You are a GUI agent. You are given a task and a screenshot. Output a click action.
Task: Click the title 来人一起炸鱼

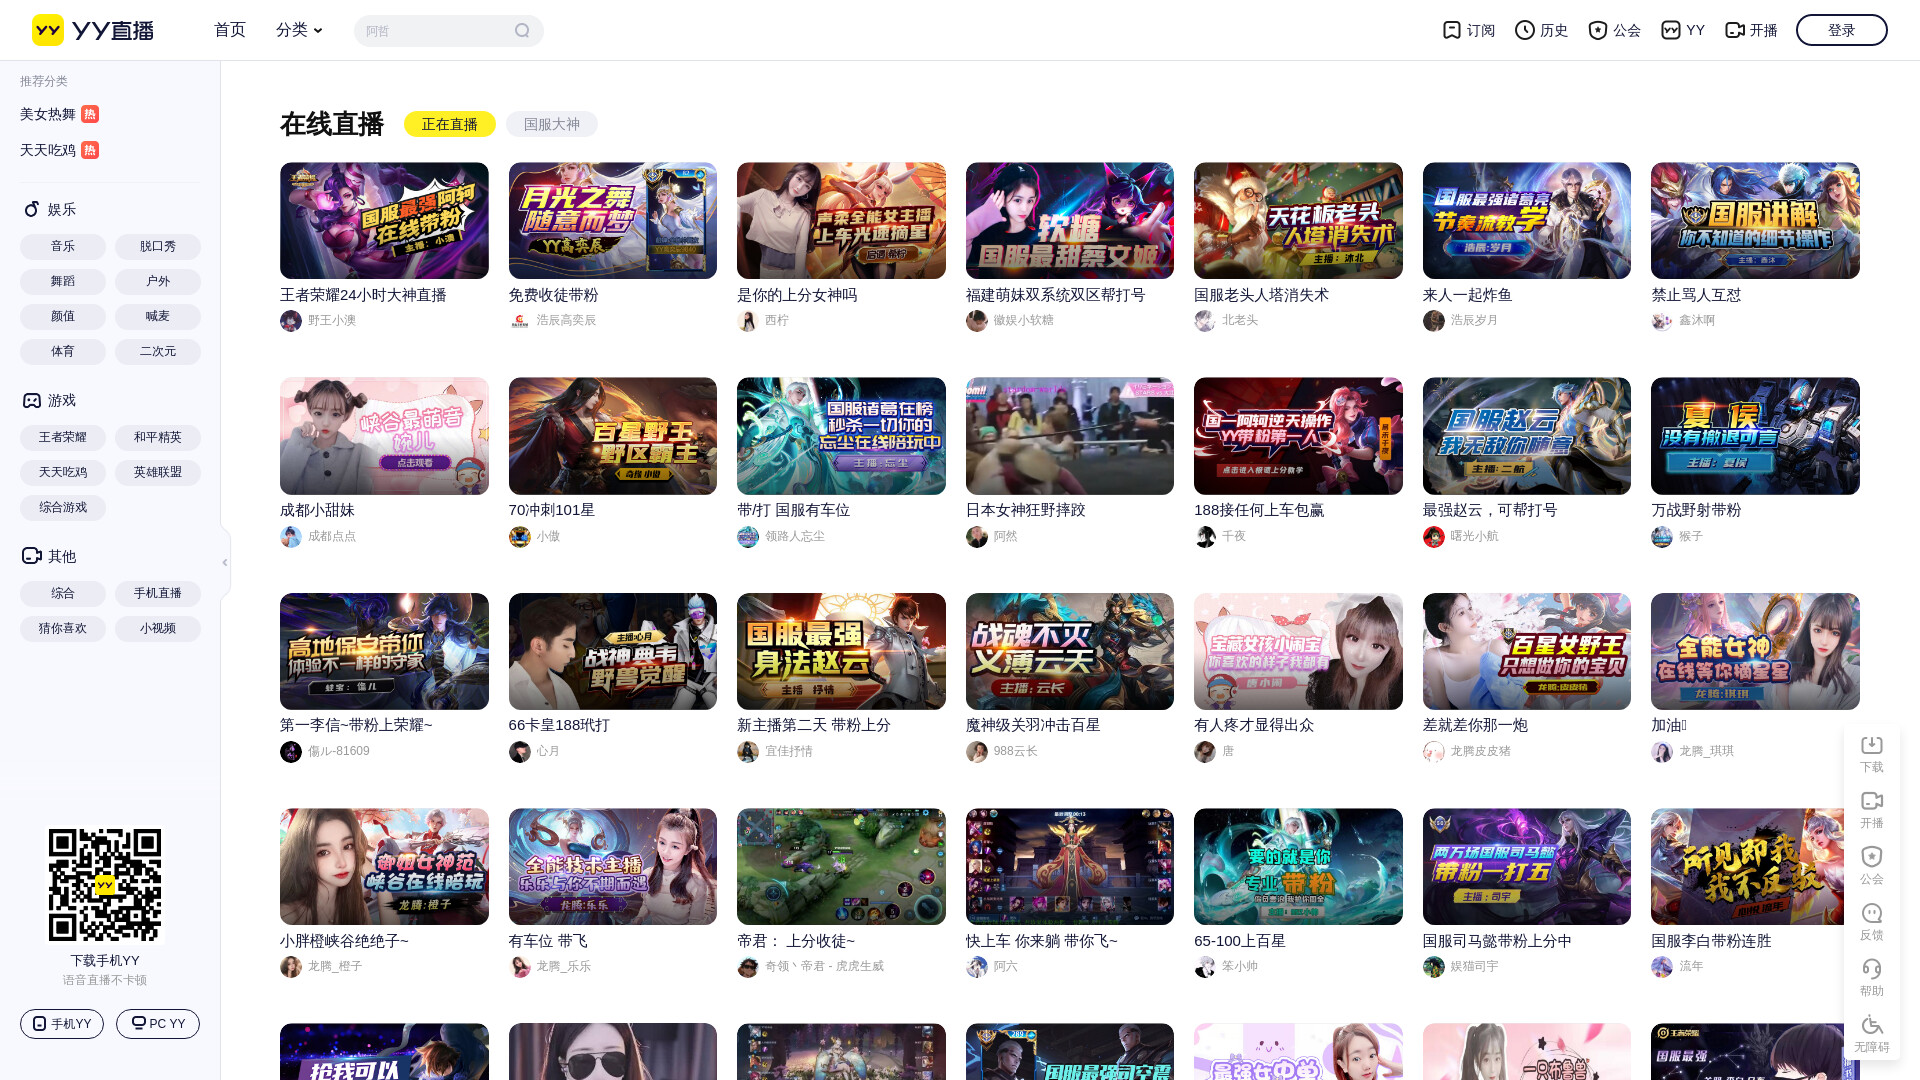[1467, 295]
